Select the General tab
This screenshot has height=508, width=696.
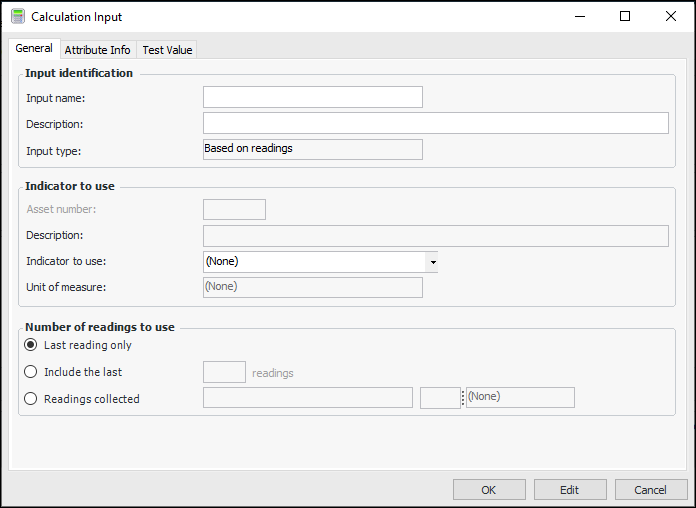tap(34, 49)
